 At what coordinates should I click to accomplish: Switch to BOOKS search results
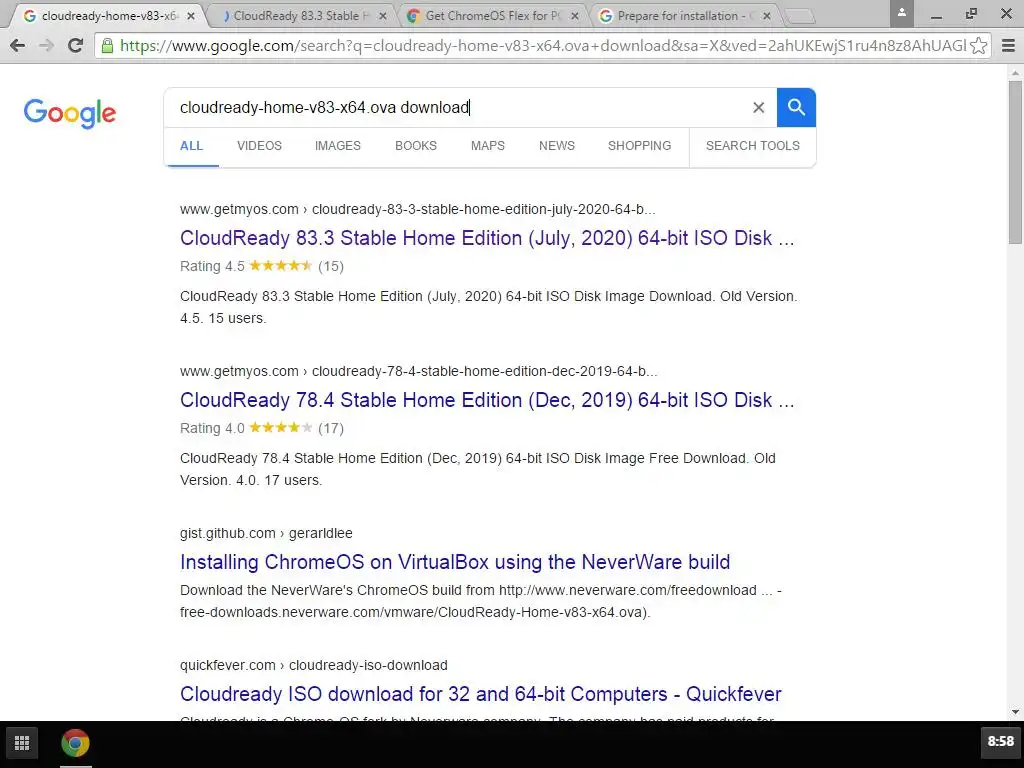(416, 146)
